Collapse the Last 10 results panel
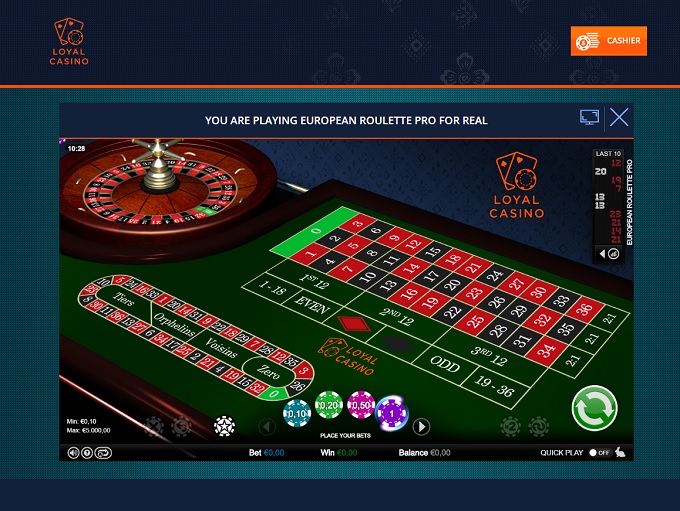The width and height of the screenshot is (680, 511). pos(602,254)
